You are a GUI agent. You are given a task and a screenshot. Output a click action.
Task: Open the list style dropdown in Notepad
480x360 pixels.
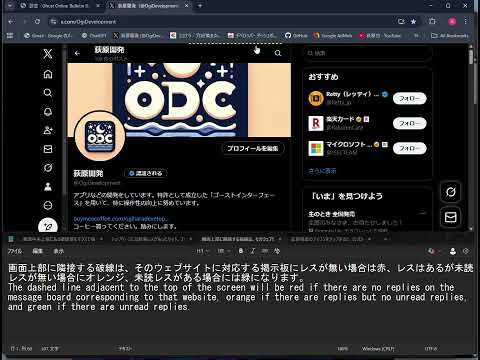(223, 251)
